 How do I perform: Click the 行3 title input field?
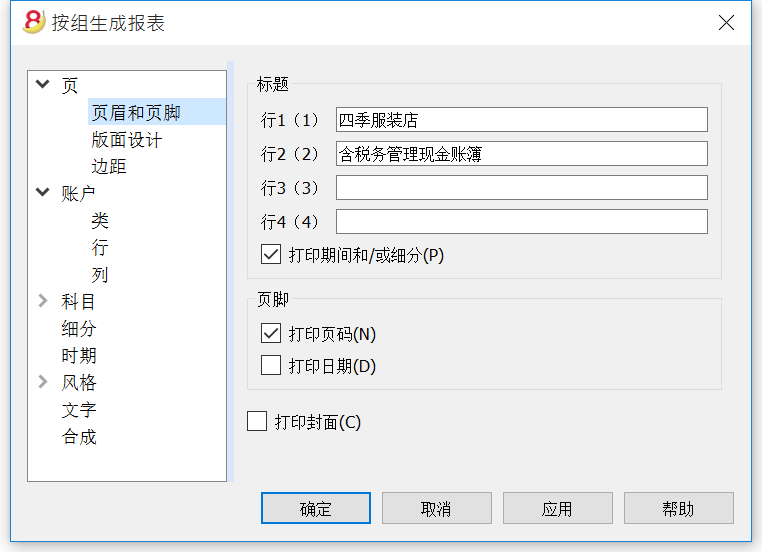(x=521, y=188)
